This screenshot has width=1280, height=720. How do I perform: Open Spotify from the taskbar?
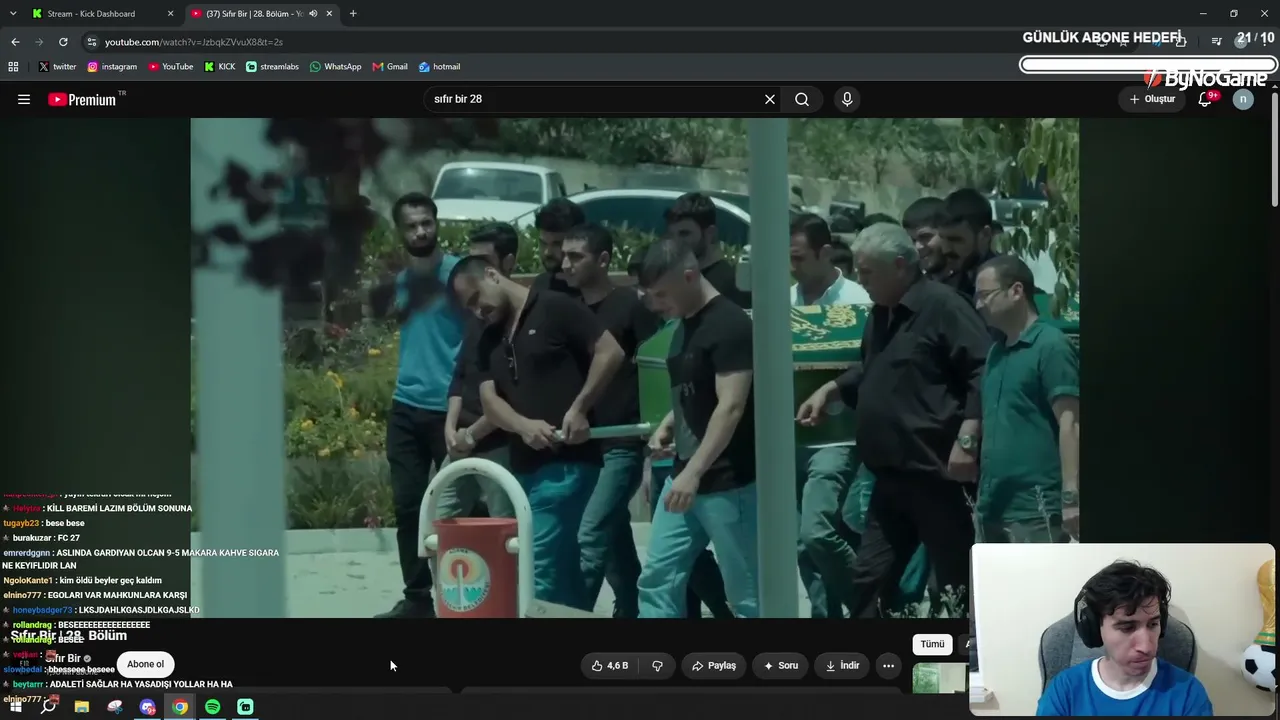(213, 707)
